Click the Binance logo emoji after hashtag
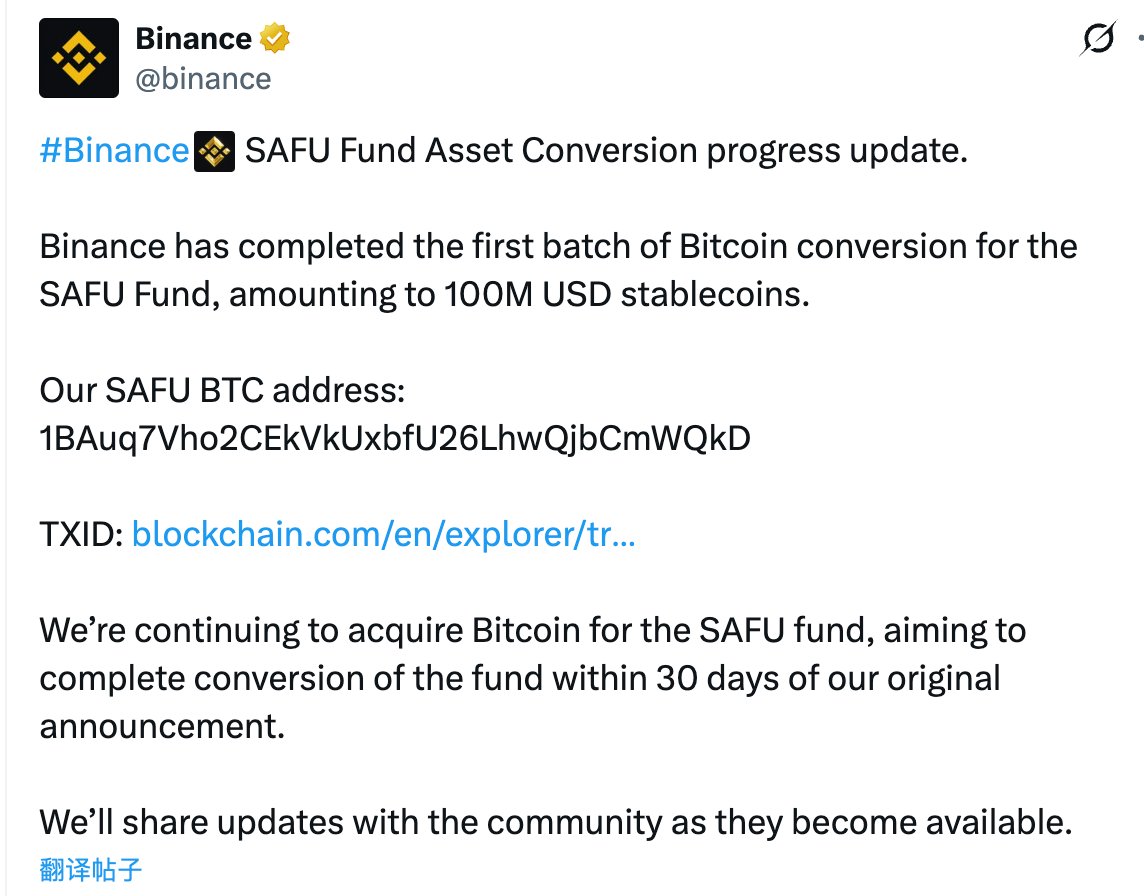Viewport: 1144px width, 896px height. [x=214, y=151]
